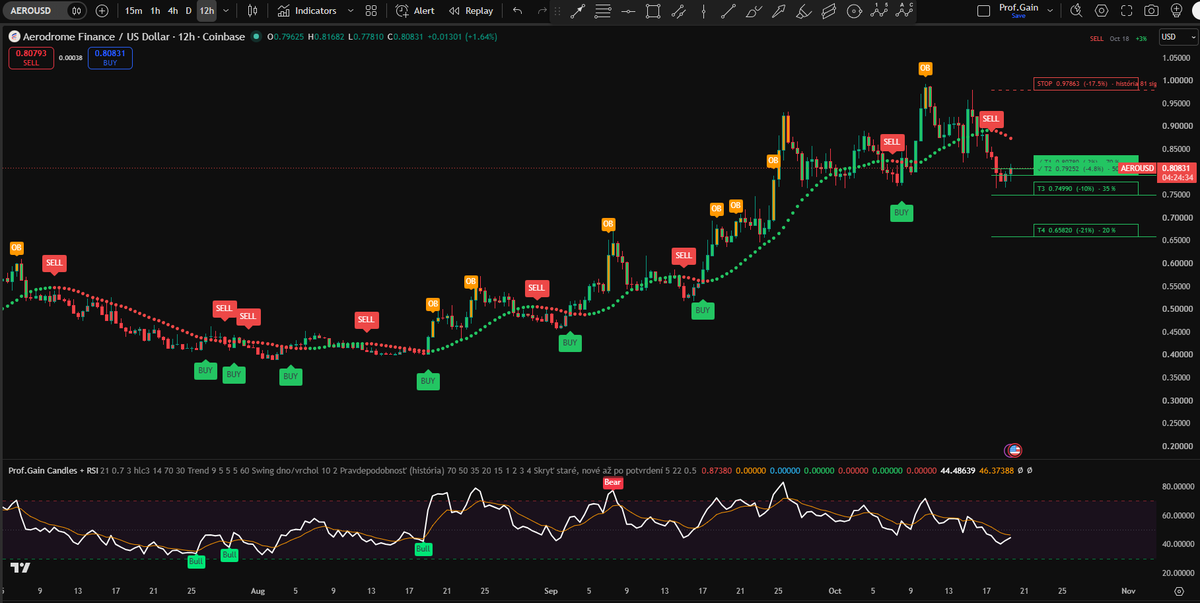
Task: Redo the chart action
Action: click(542, 10)
